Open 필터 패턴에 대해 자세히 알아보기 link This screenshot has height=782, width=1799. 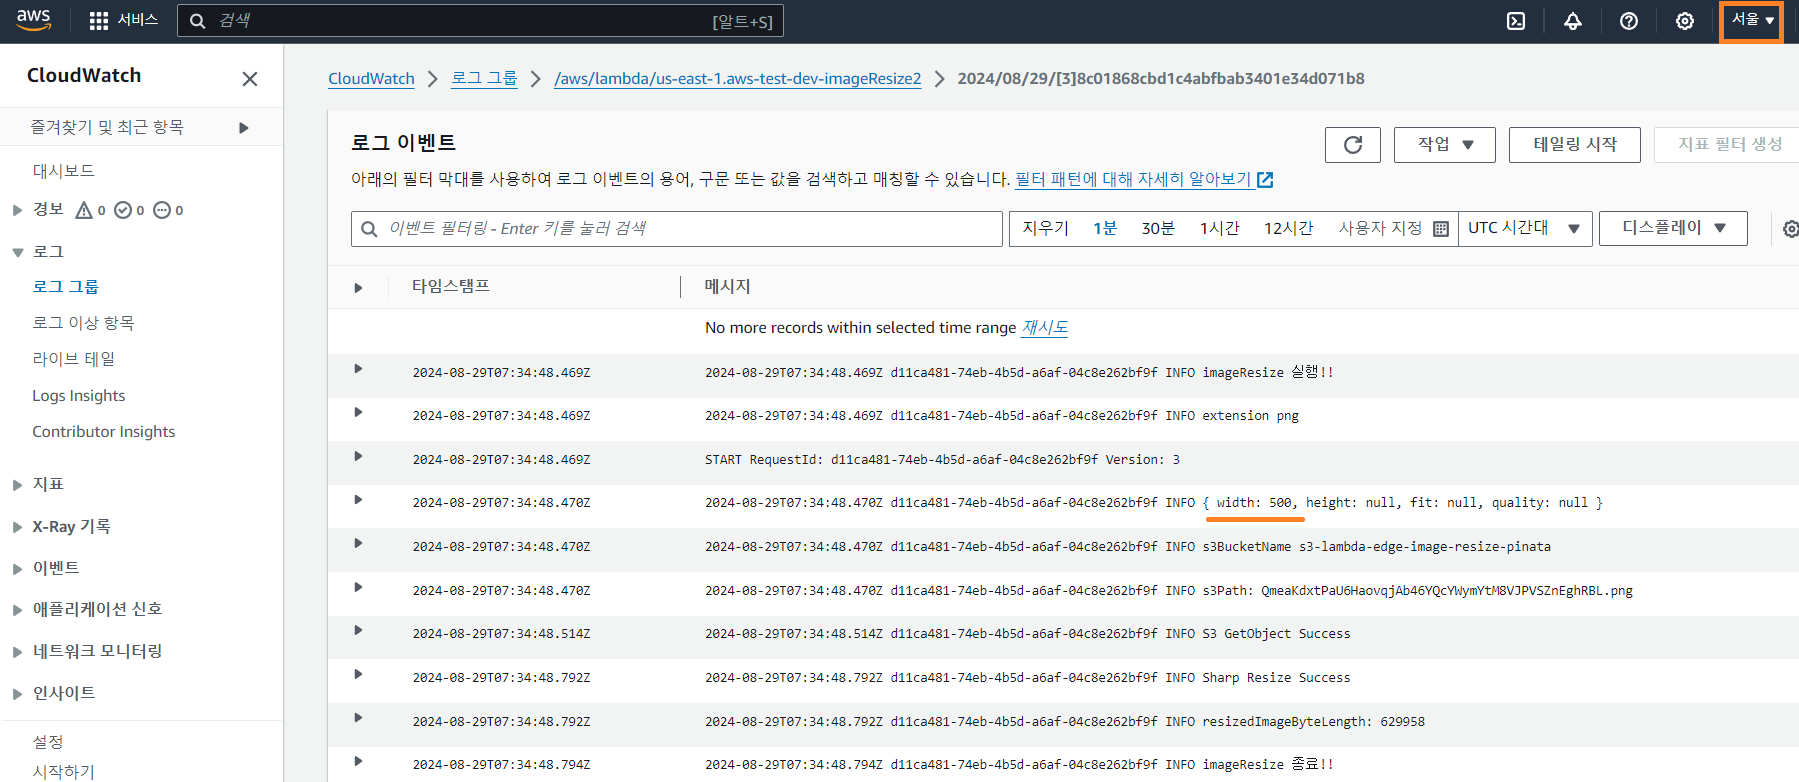click(1133, 179)
